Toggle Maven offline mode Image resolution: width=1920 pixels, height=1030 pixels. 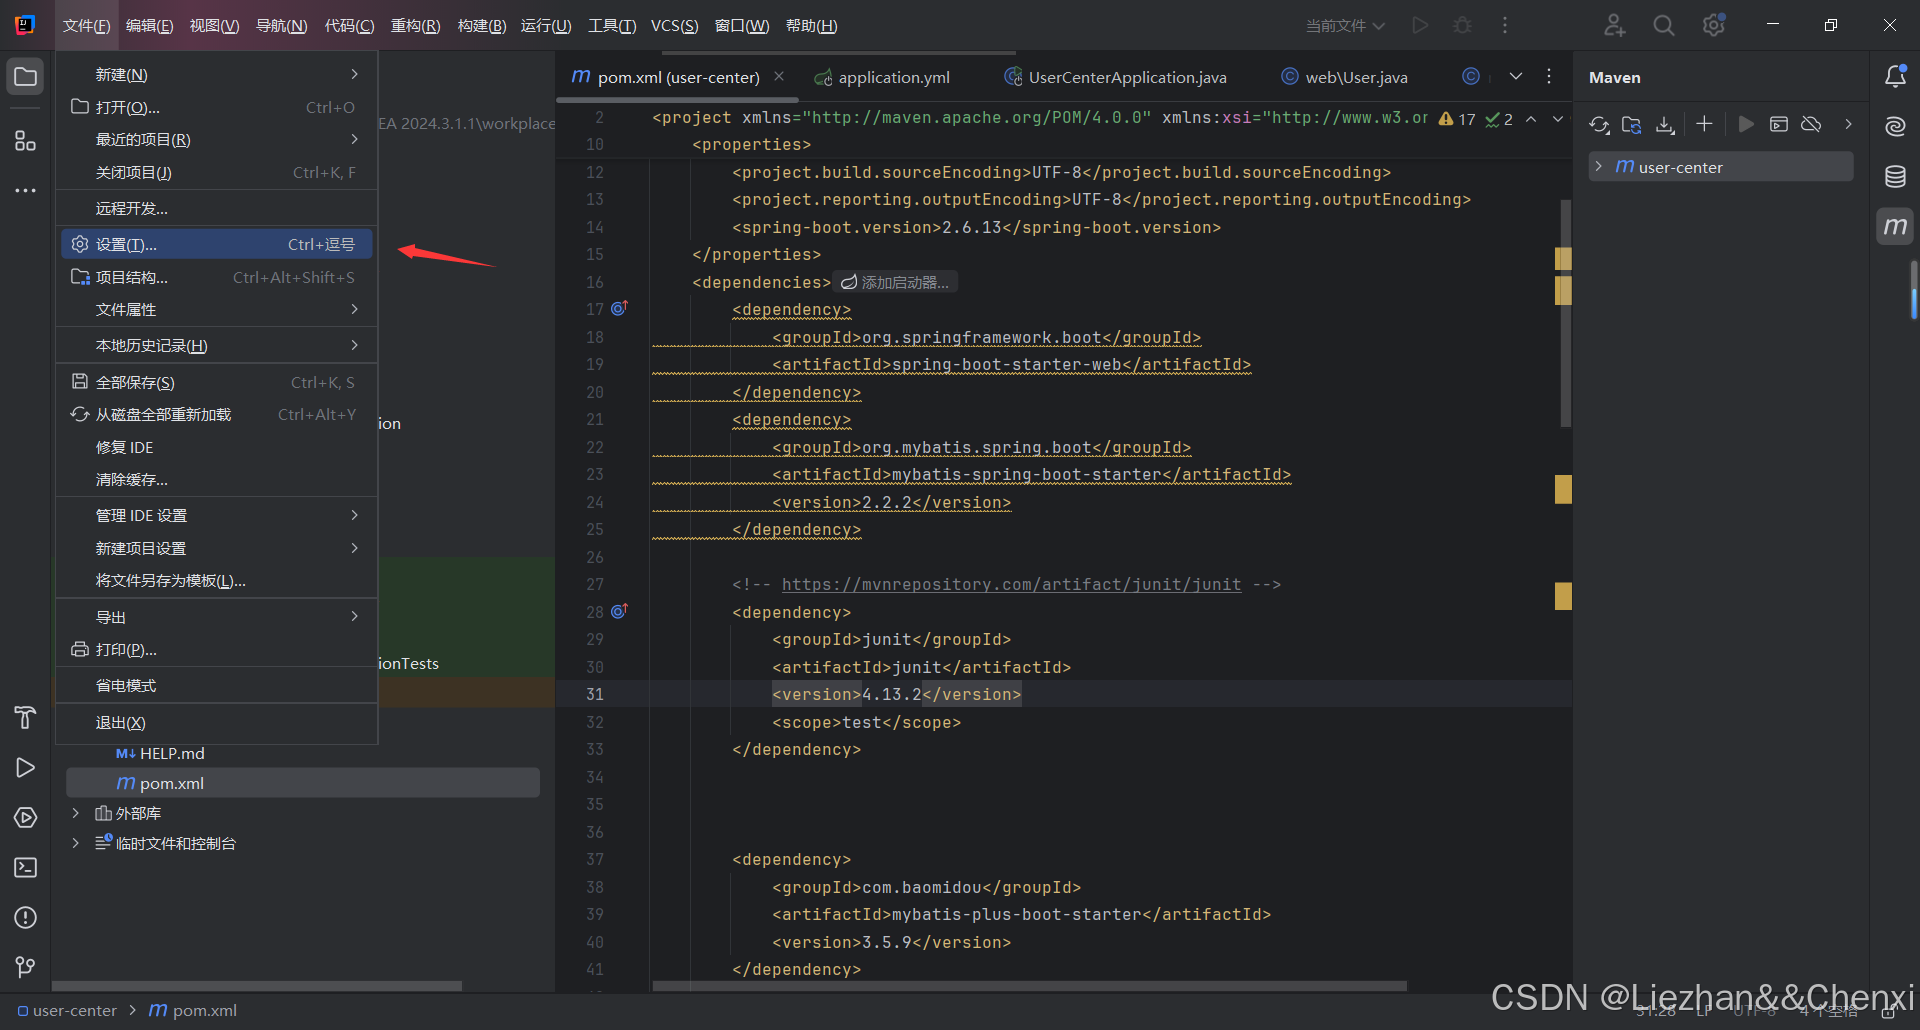(1811, 124)
